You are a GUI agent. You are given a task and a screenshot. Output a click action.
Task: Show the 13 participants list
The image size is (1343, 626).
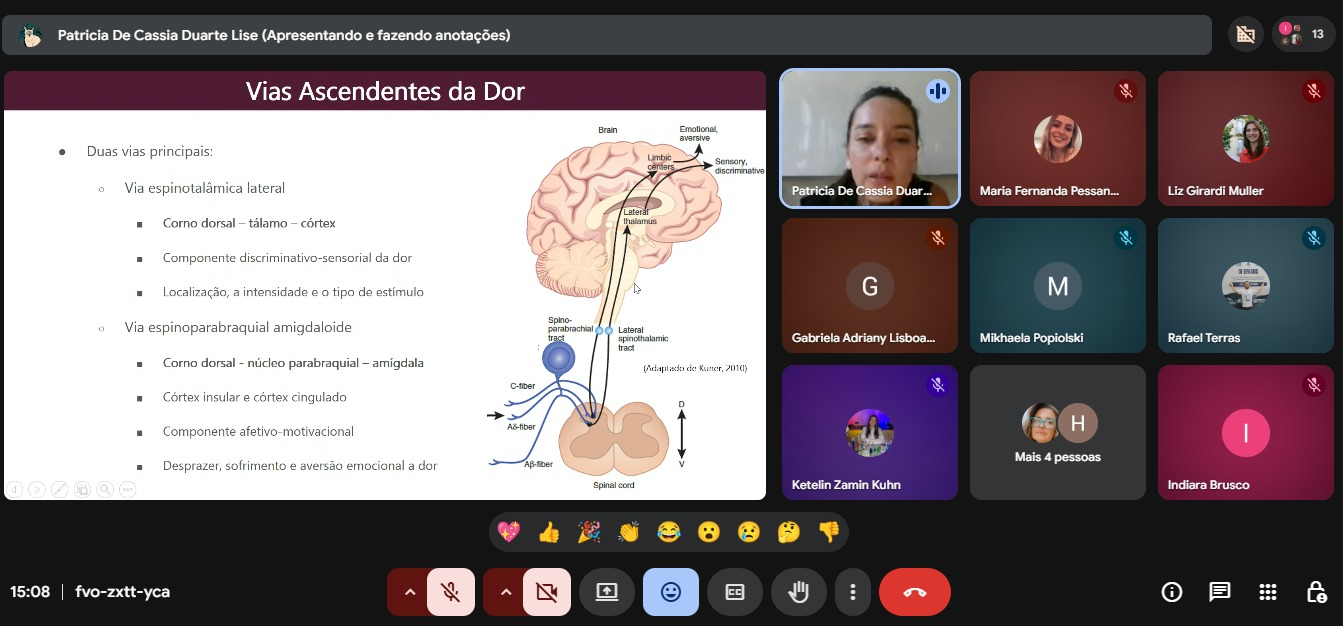1302,34
